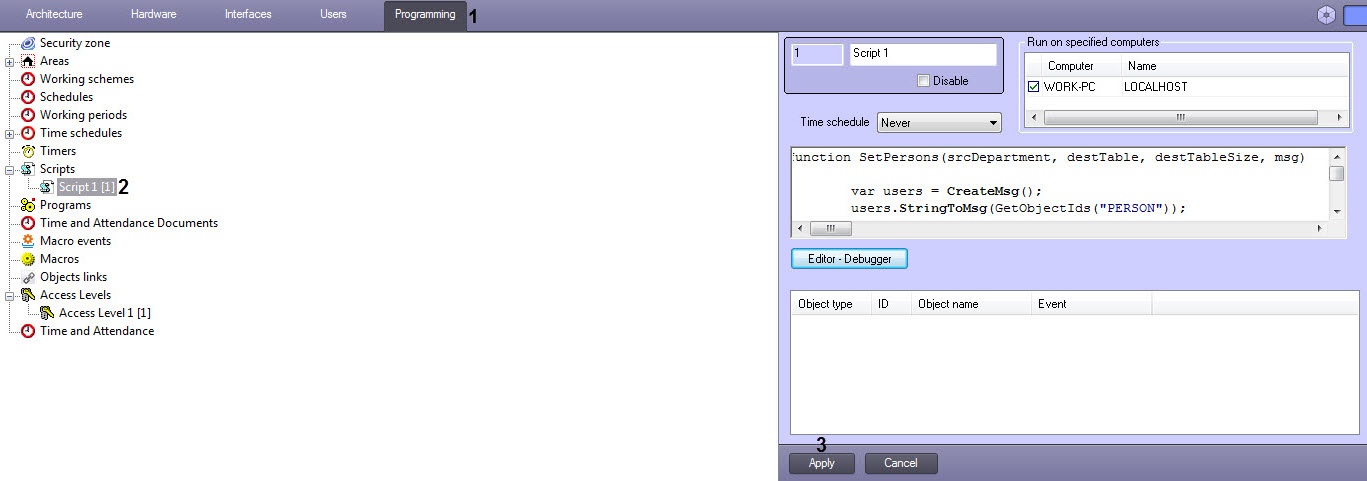The image size is (1367, 481).
Task: Click computers list horizontal scrollbar thumb
Action: tap(1180, 118)
